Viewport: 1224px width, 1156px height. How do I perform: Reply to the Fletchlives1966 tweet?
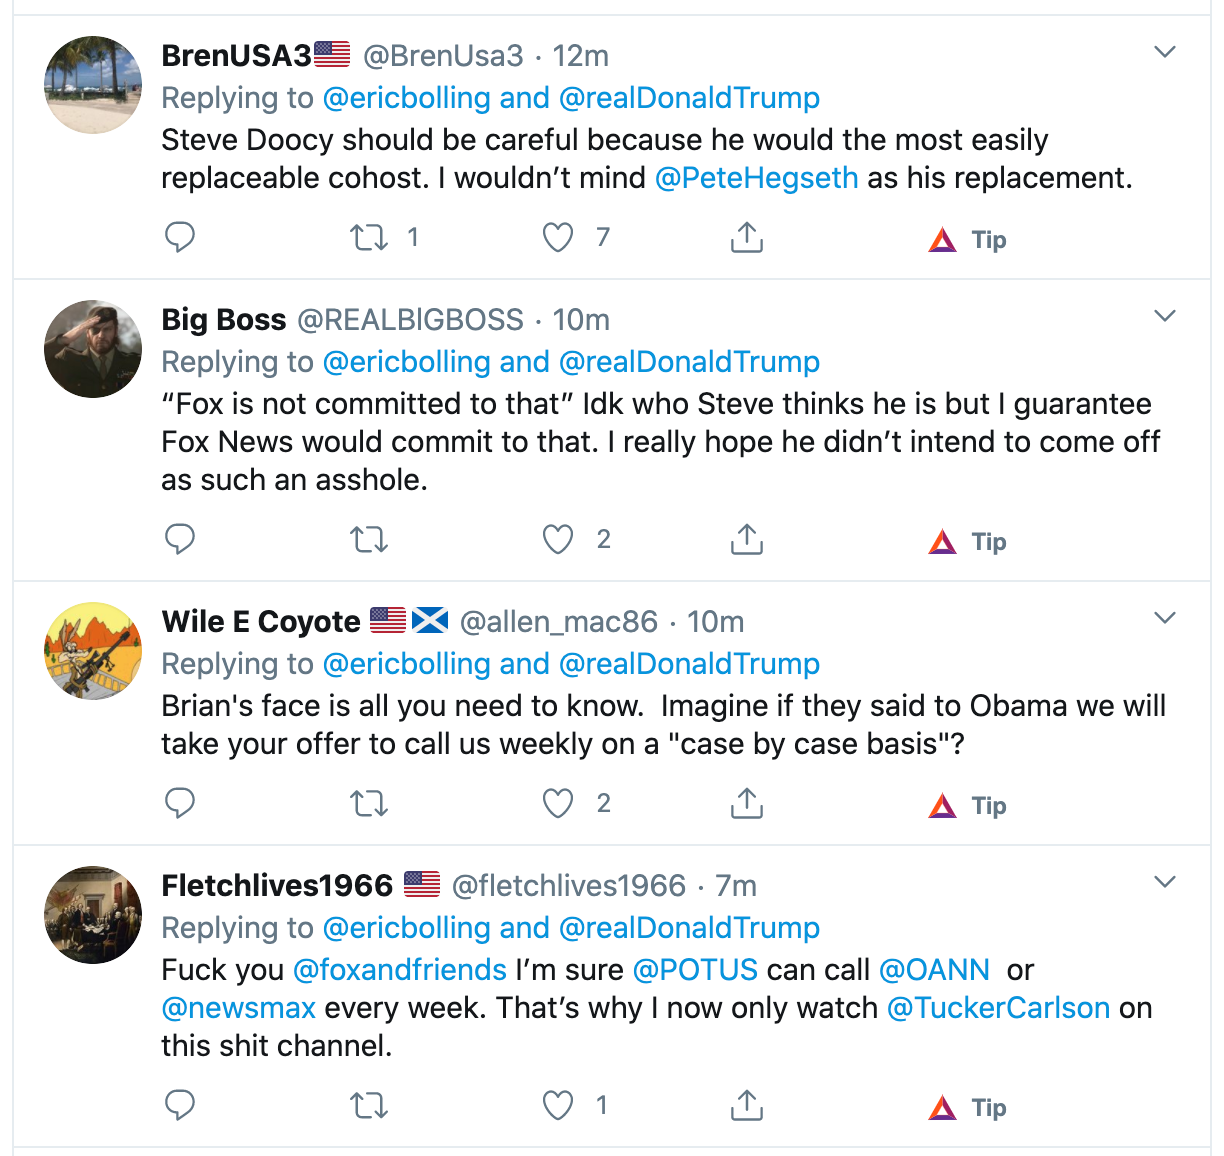click(180, 1105)
